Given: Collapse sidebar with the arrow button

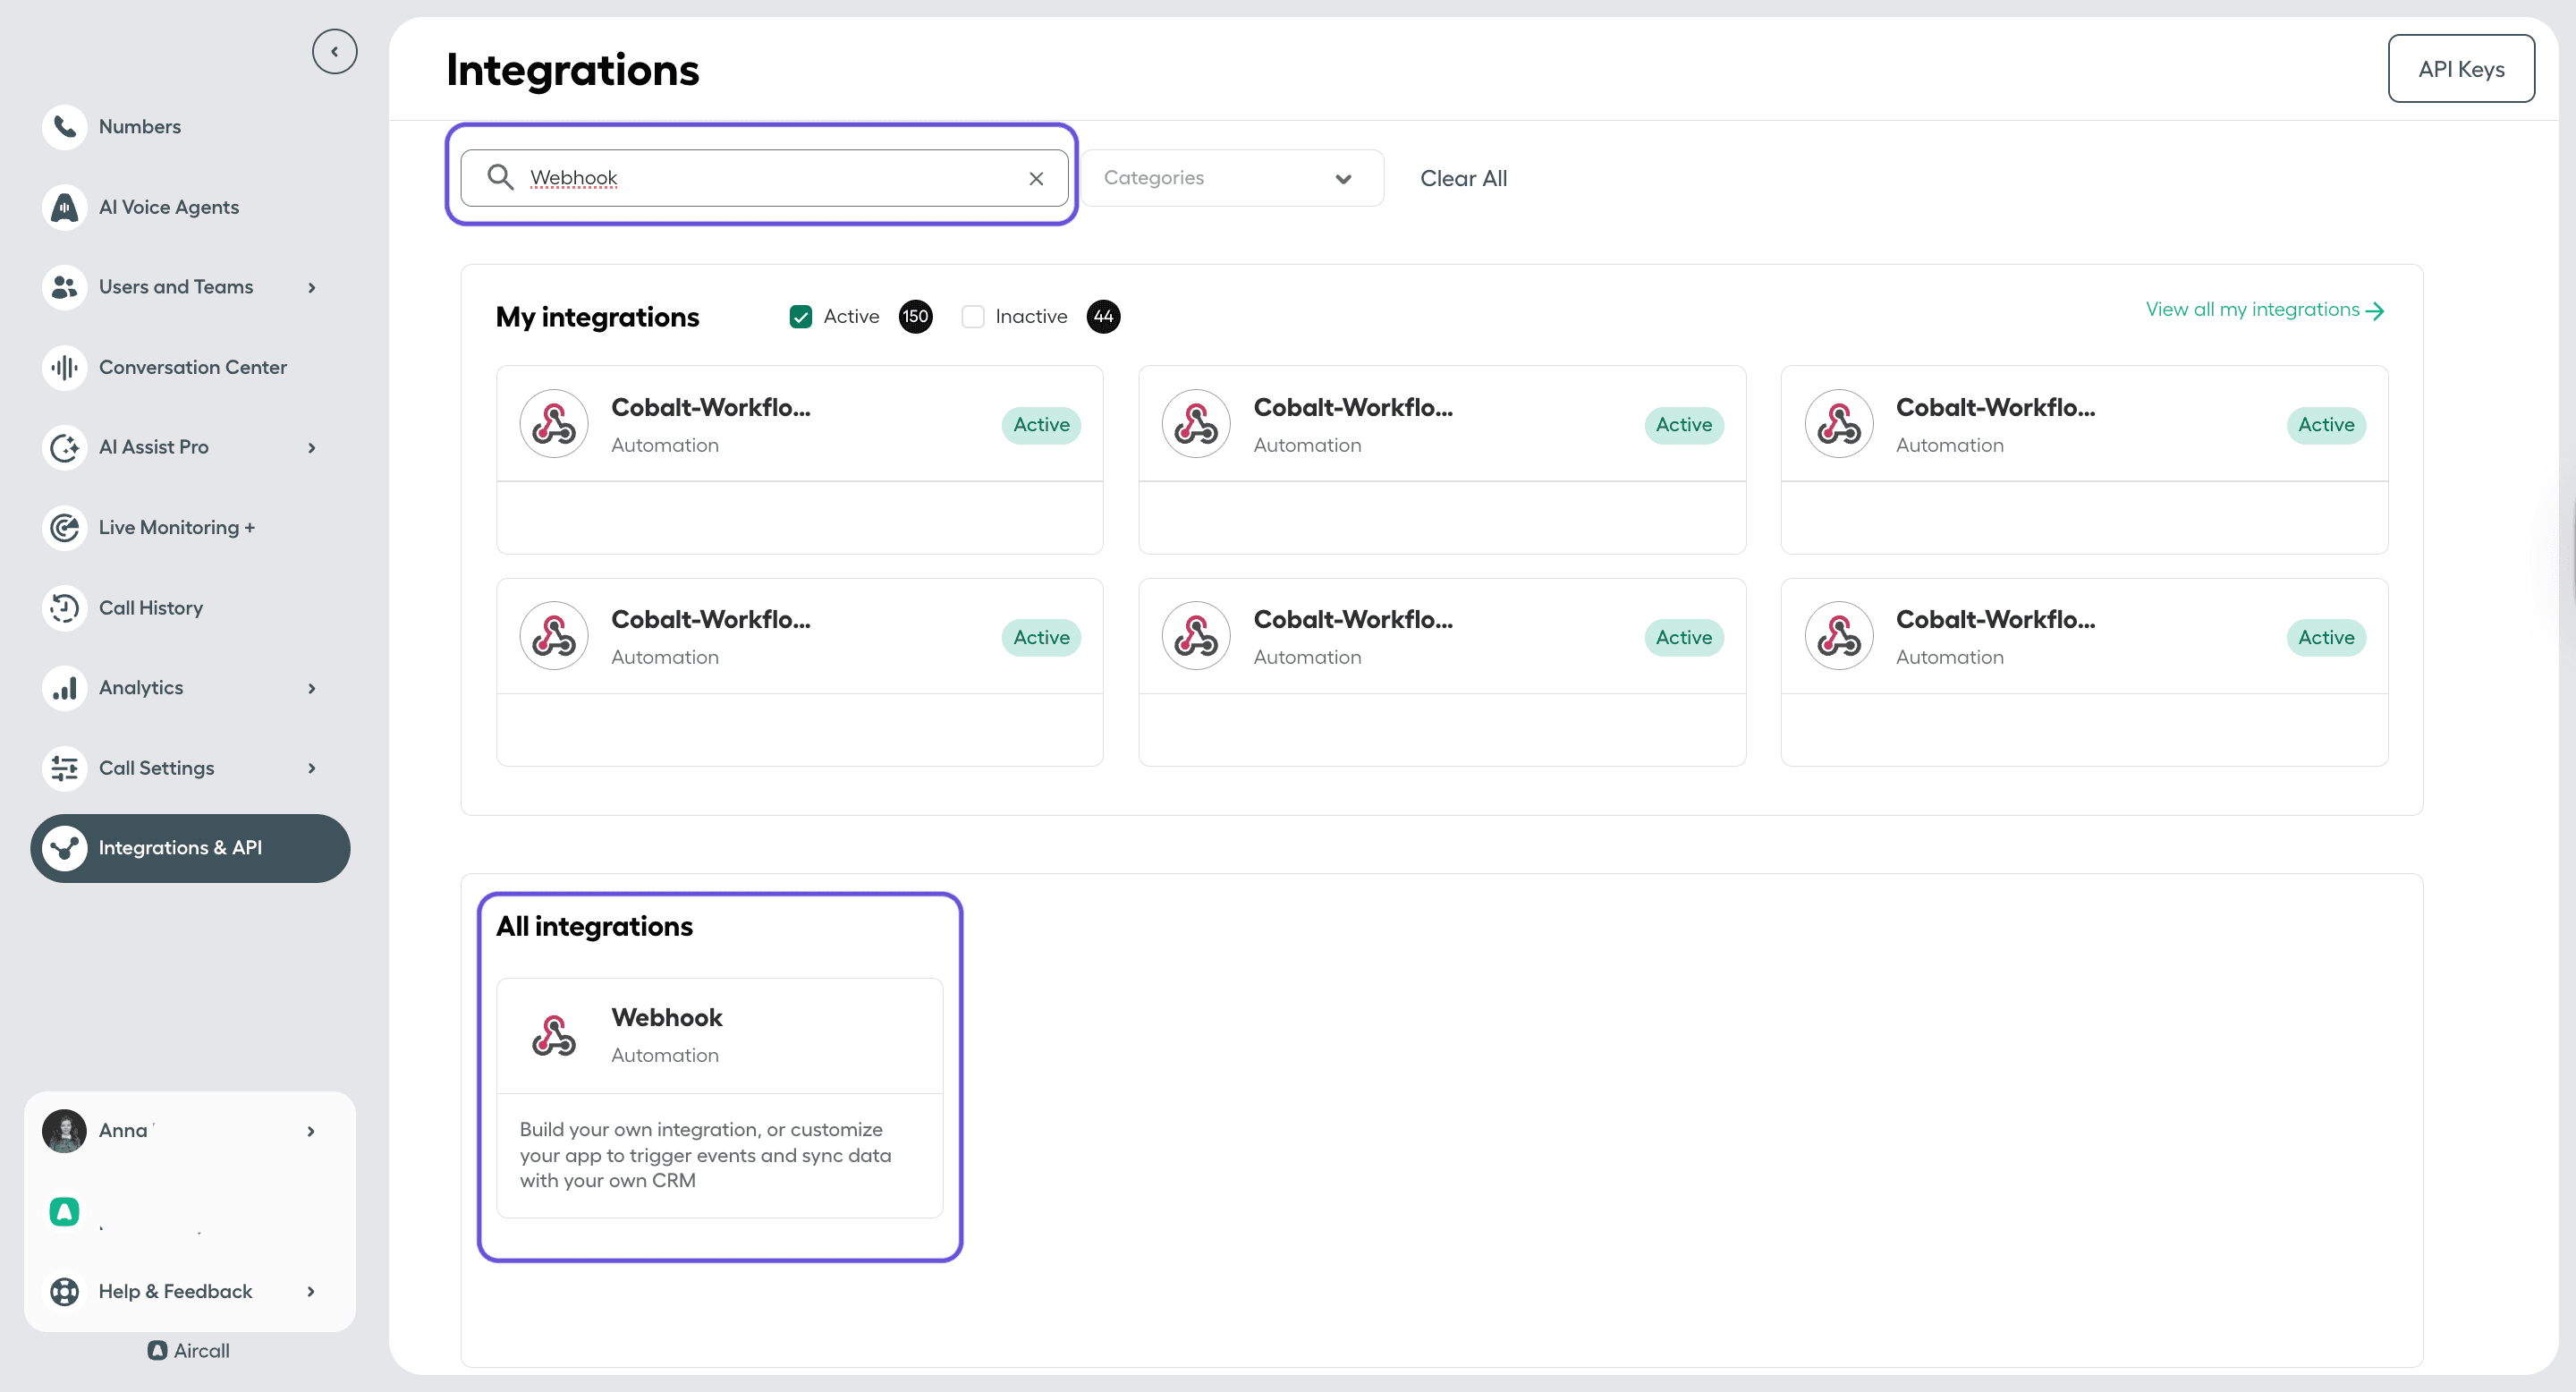Looking at the screenshot, I should click(x=334, y=51).
